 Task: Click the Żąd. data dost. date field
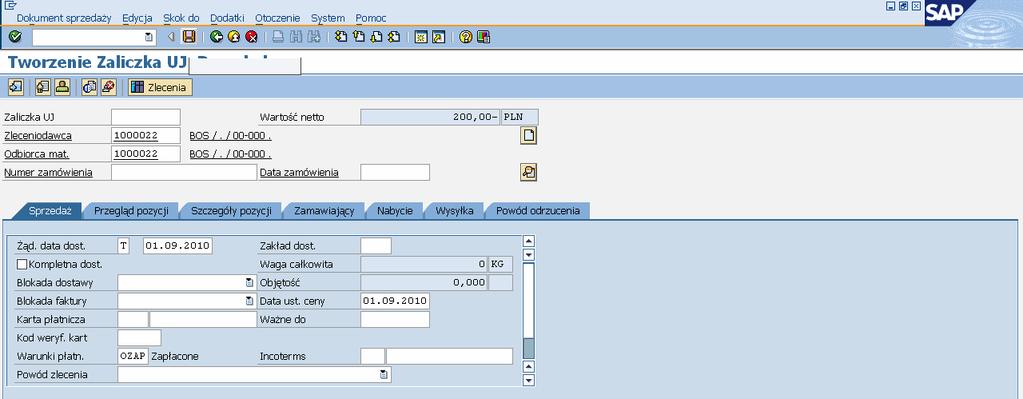click(178, 246)
